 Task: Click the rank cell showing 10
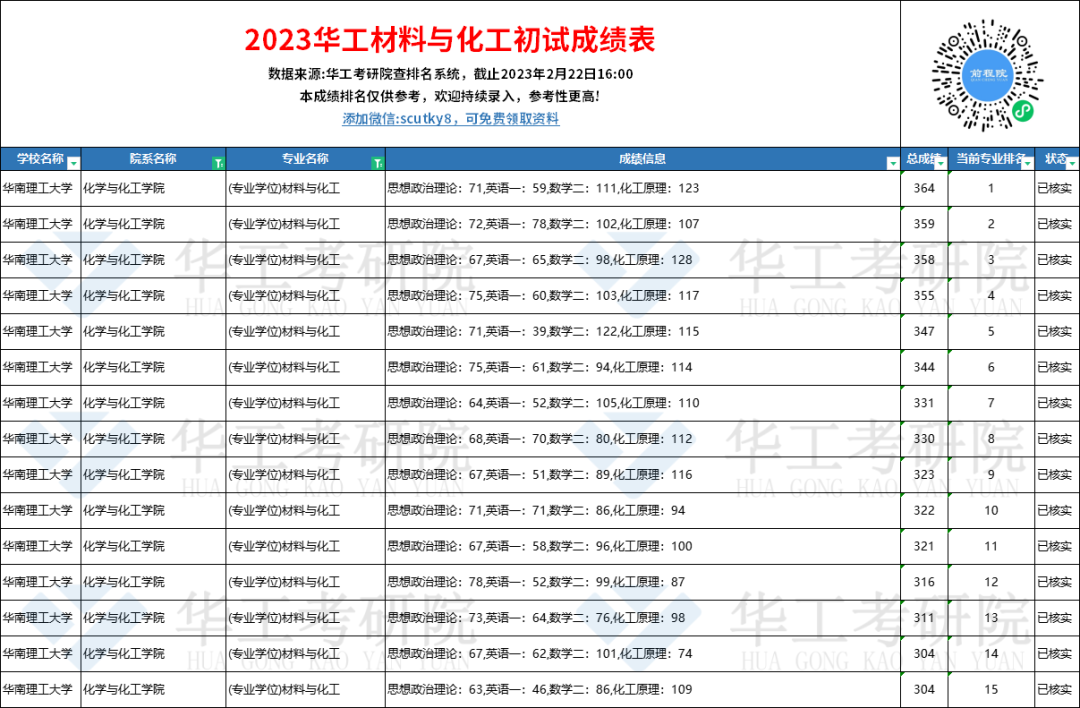click(x=991, y=510)
